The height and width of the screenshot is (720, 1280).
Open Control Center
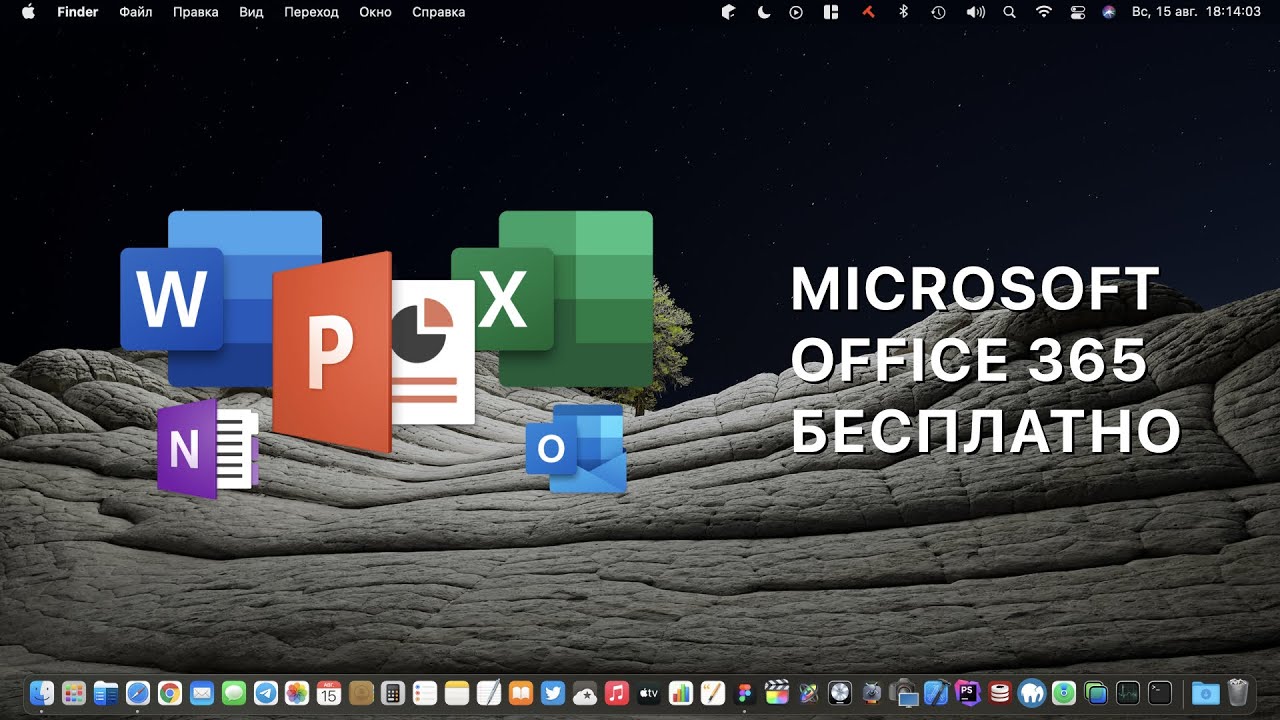coord(1077,12)
